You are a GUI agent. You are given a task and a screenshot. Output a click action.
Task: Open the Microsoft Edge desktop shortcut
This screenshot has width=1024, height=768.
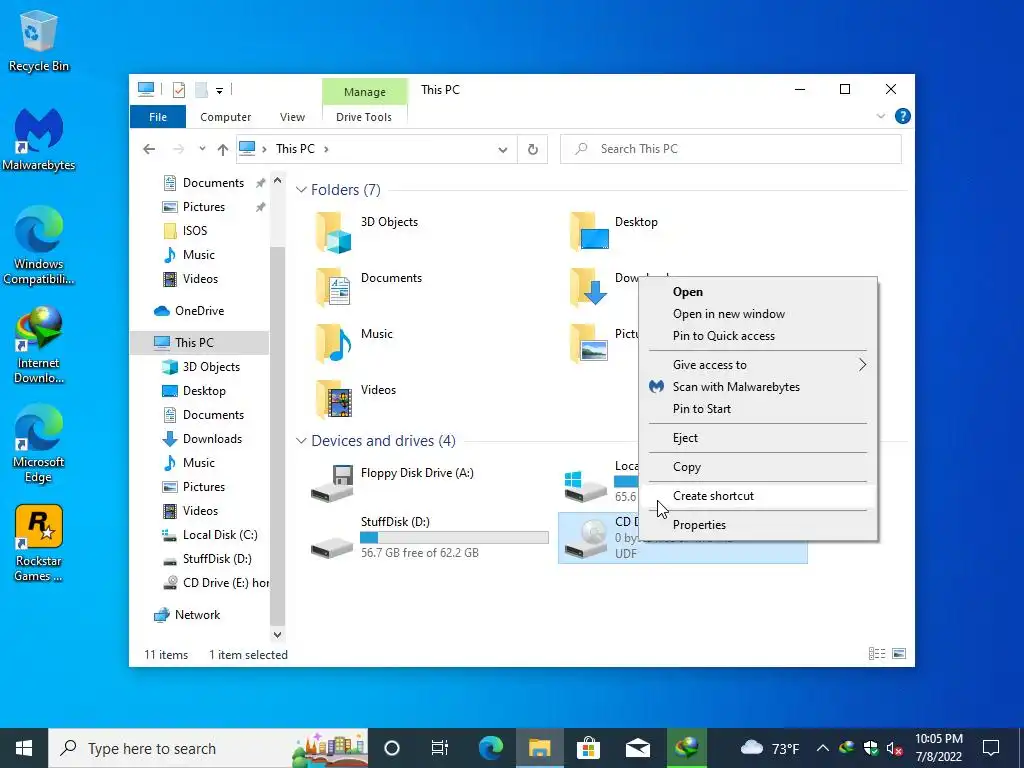coord(39,444)
